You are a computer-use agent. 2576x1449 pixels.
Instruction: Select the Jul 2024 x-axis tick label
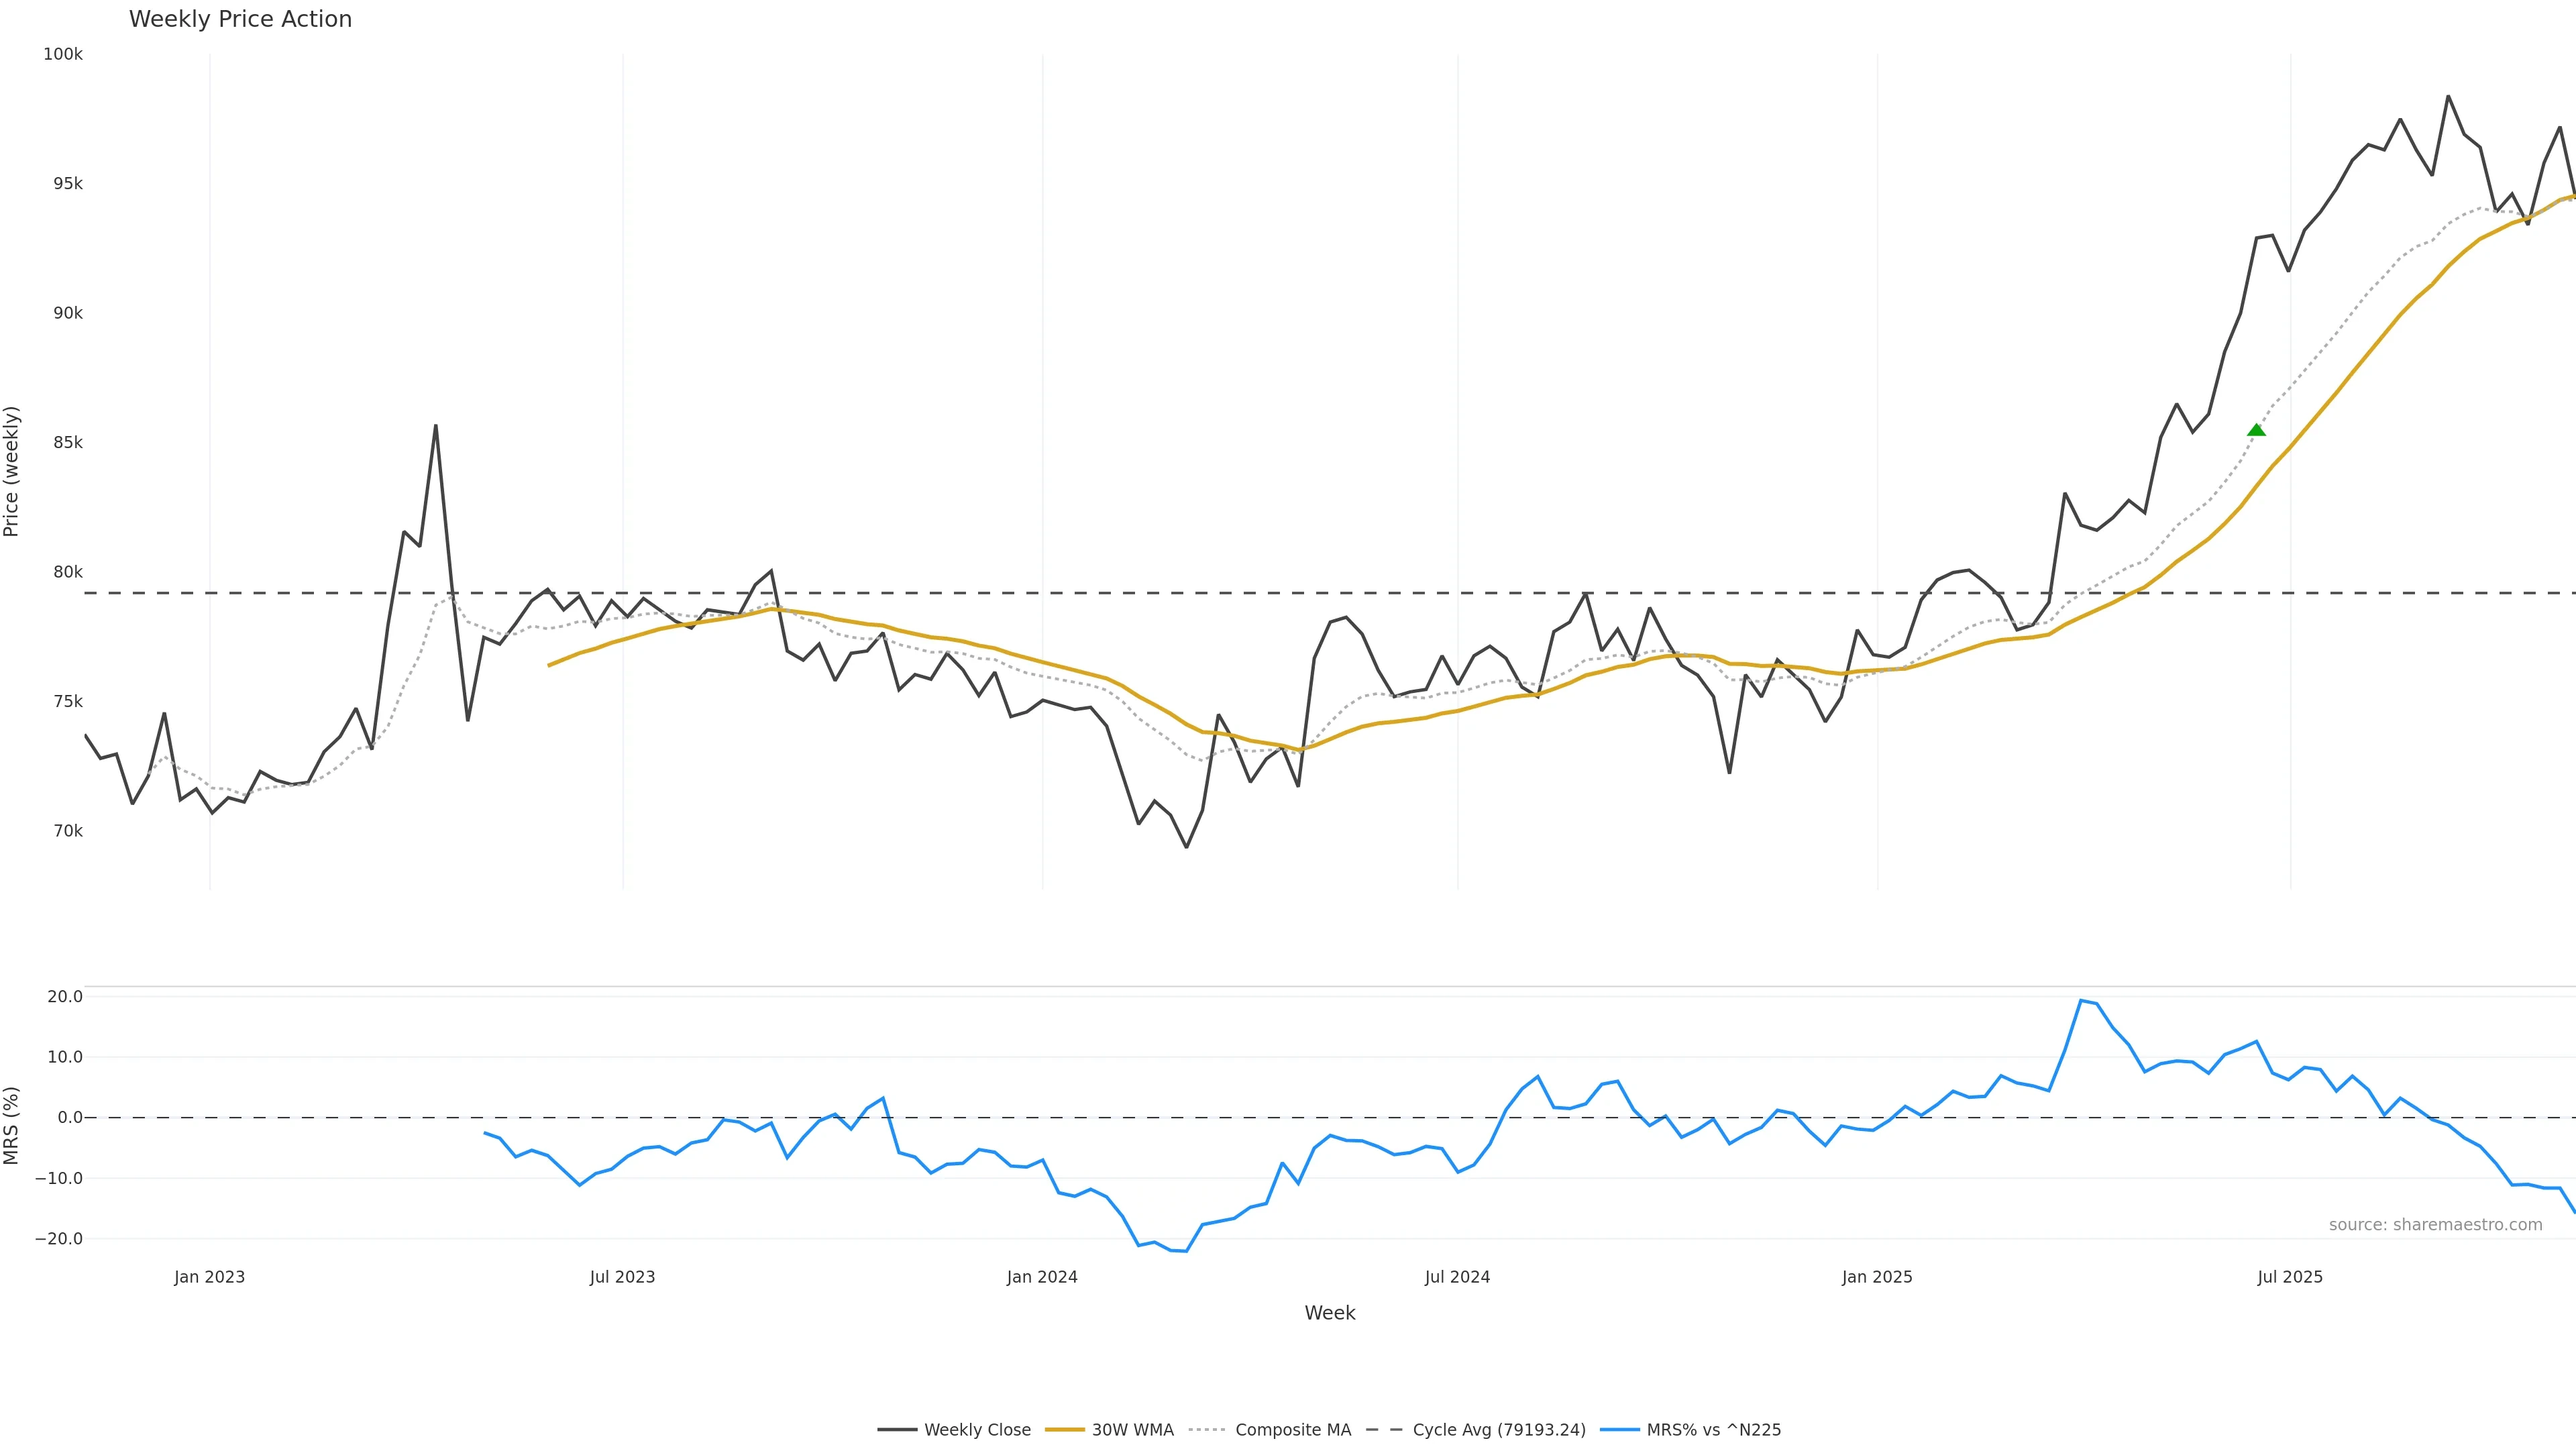[x=1457, y=1277]
